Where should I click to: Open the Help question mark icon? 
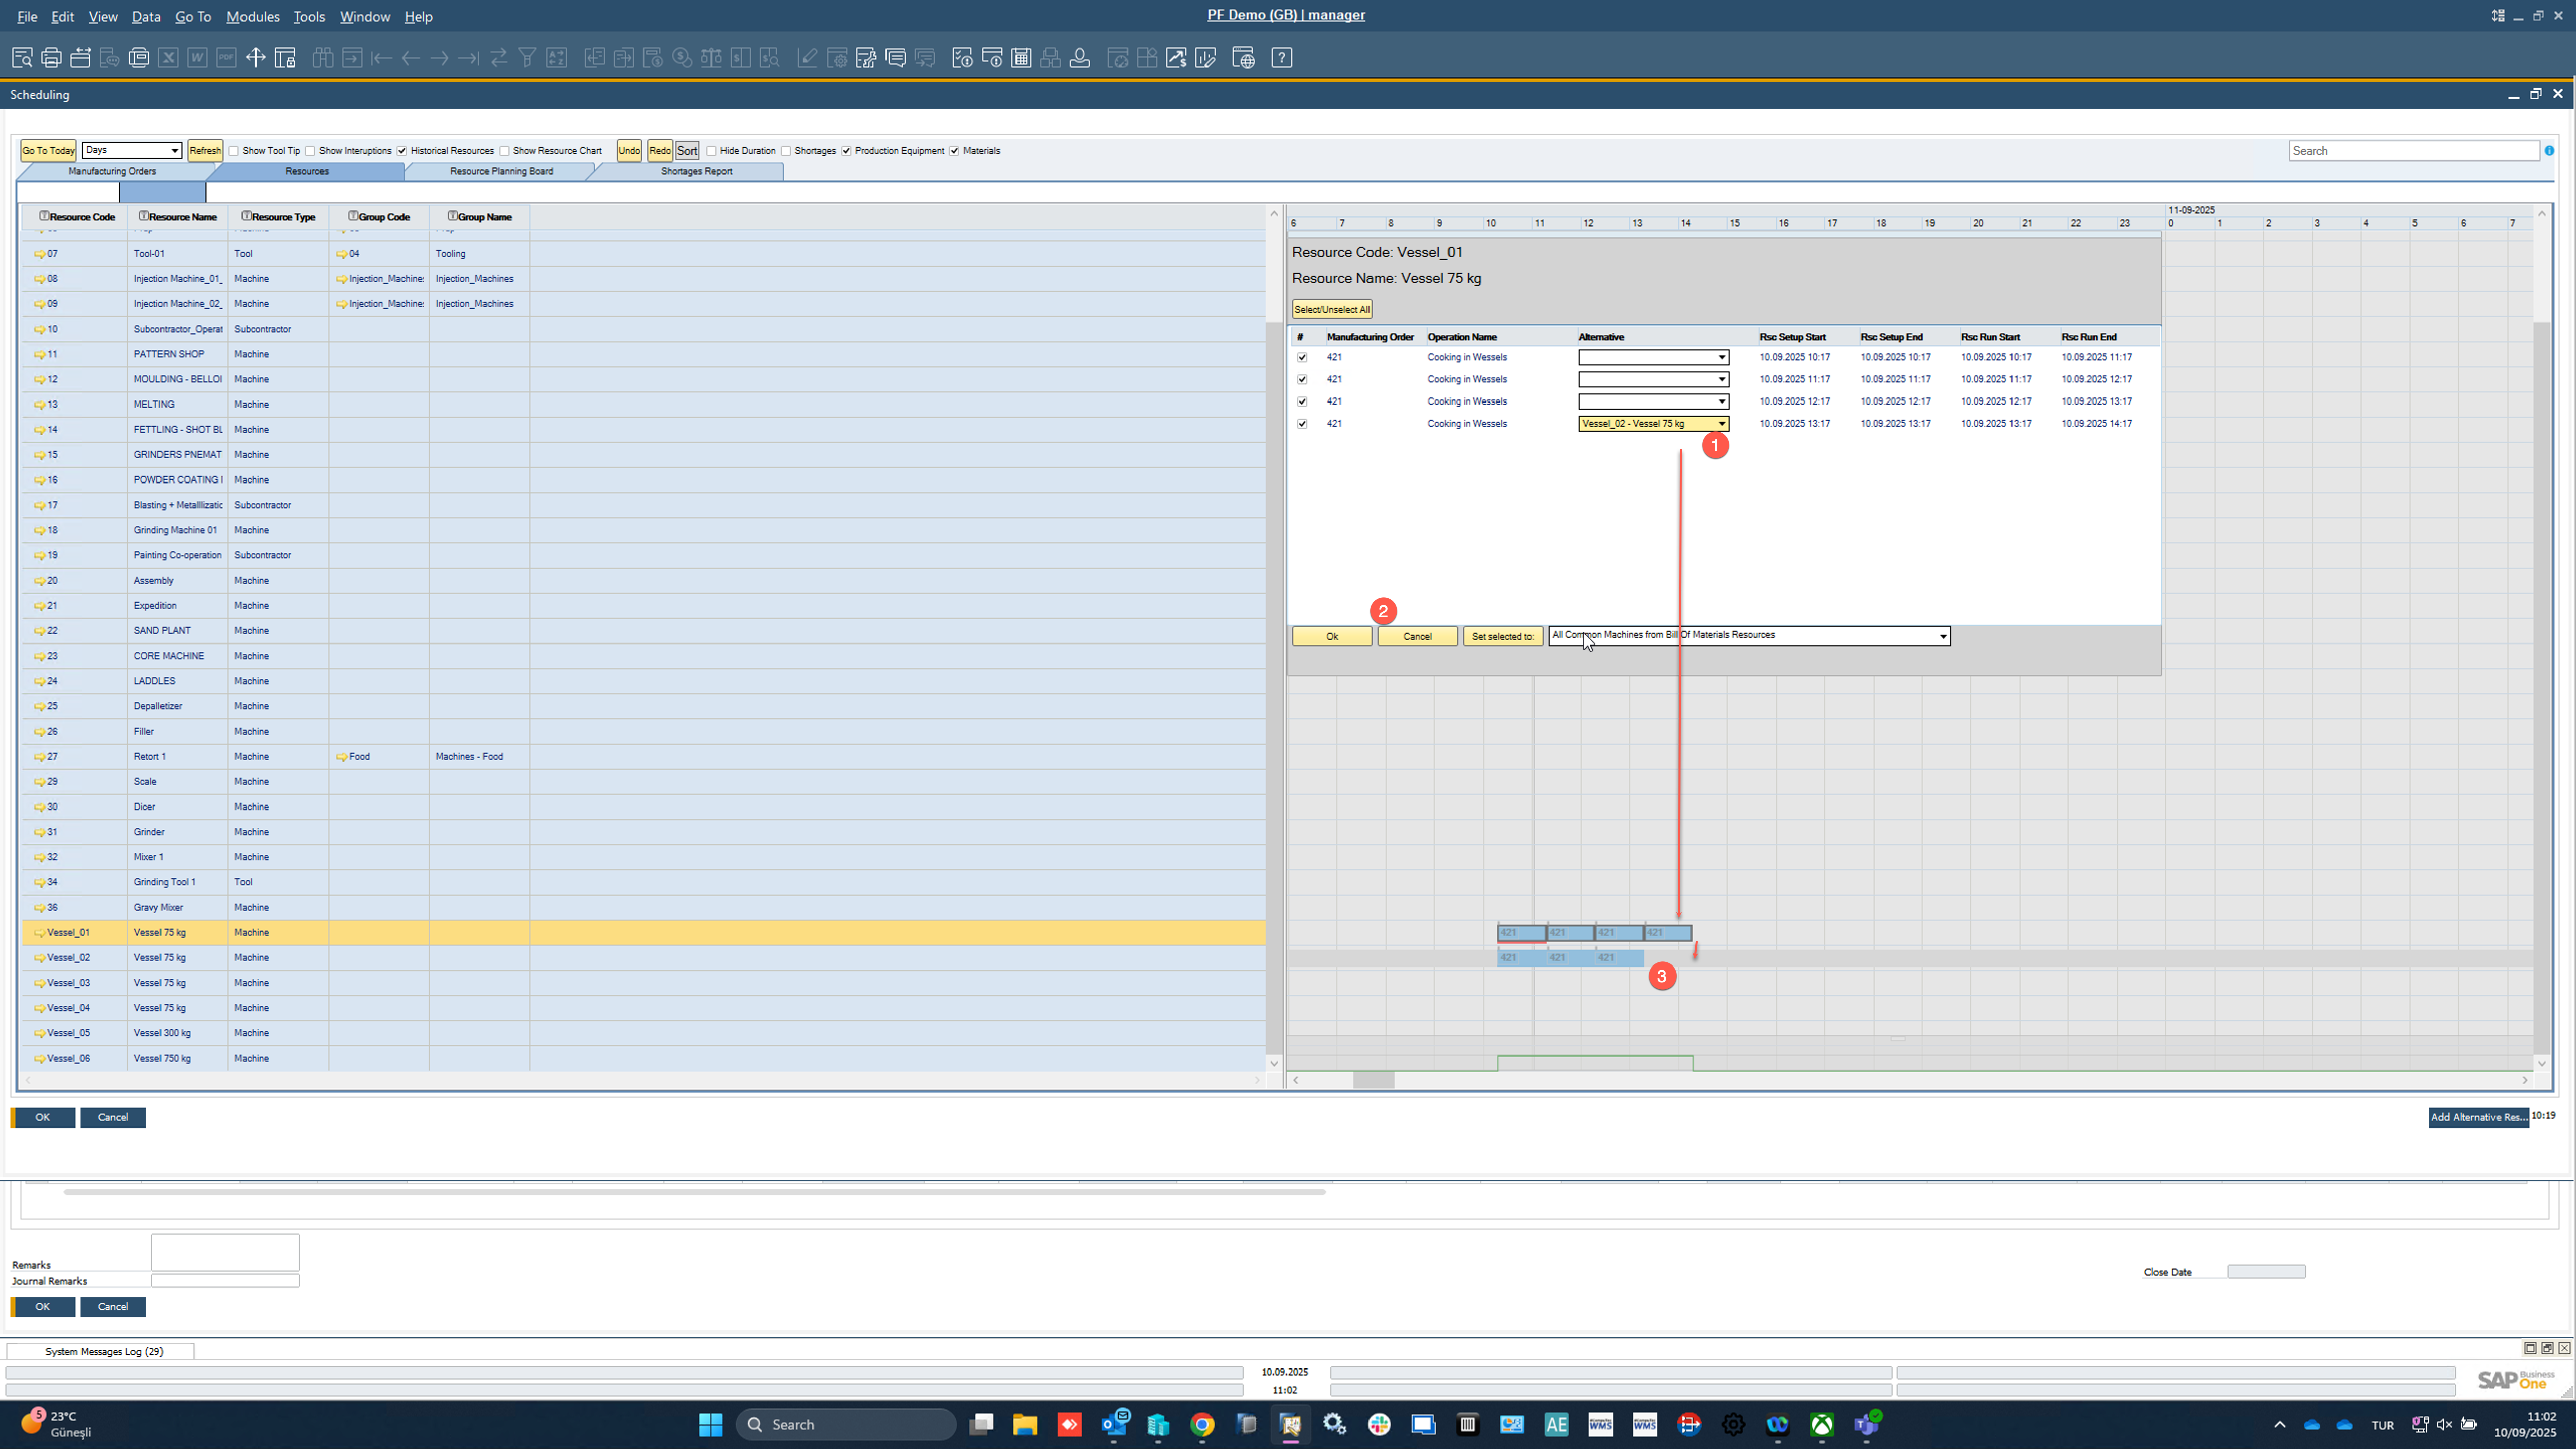point(1281,58)
